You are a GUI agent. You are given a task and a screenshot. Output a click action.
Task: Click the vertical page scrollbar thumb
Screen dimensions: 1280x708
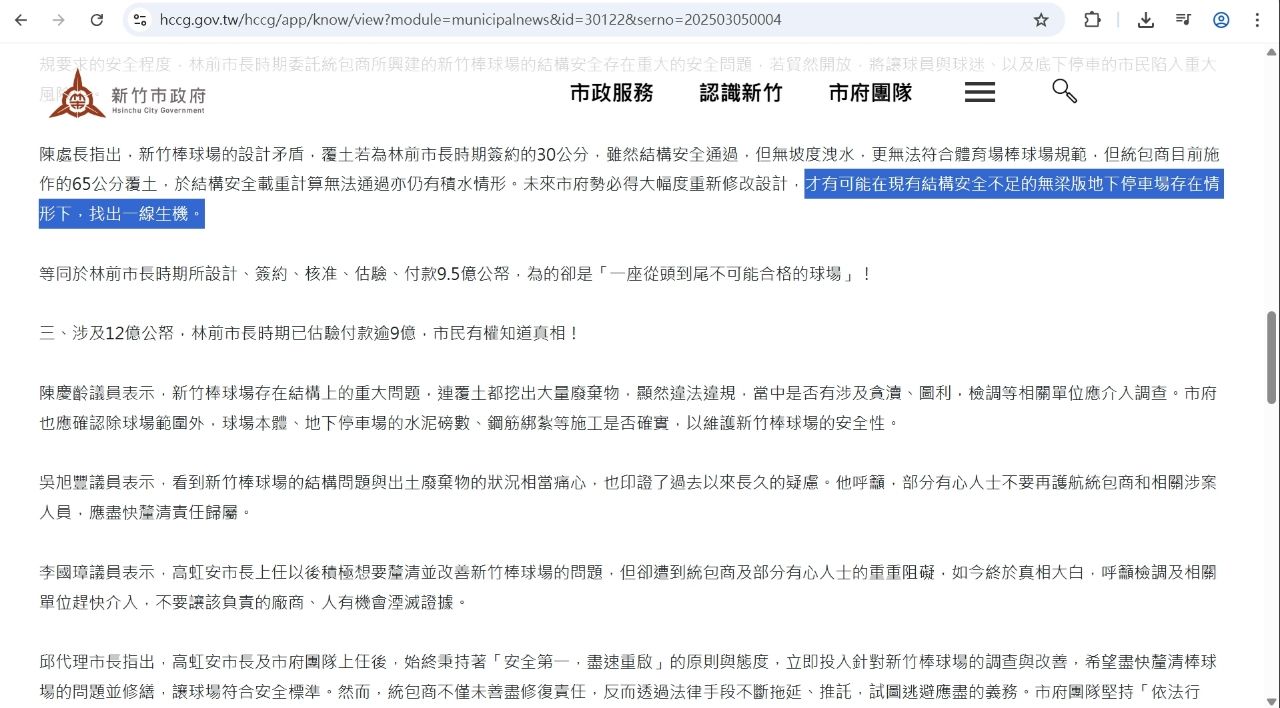[1272, 357]
